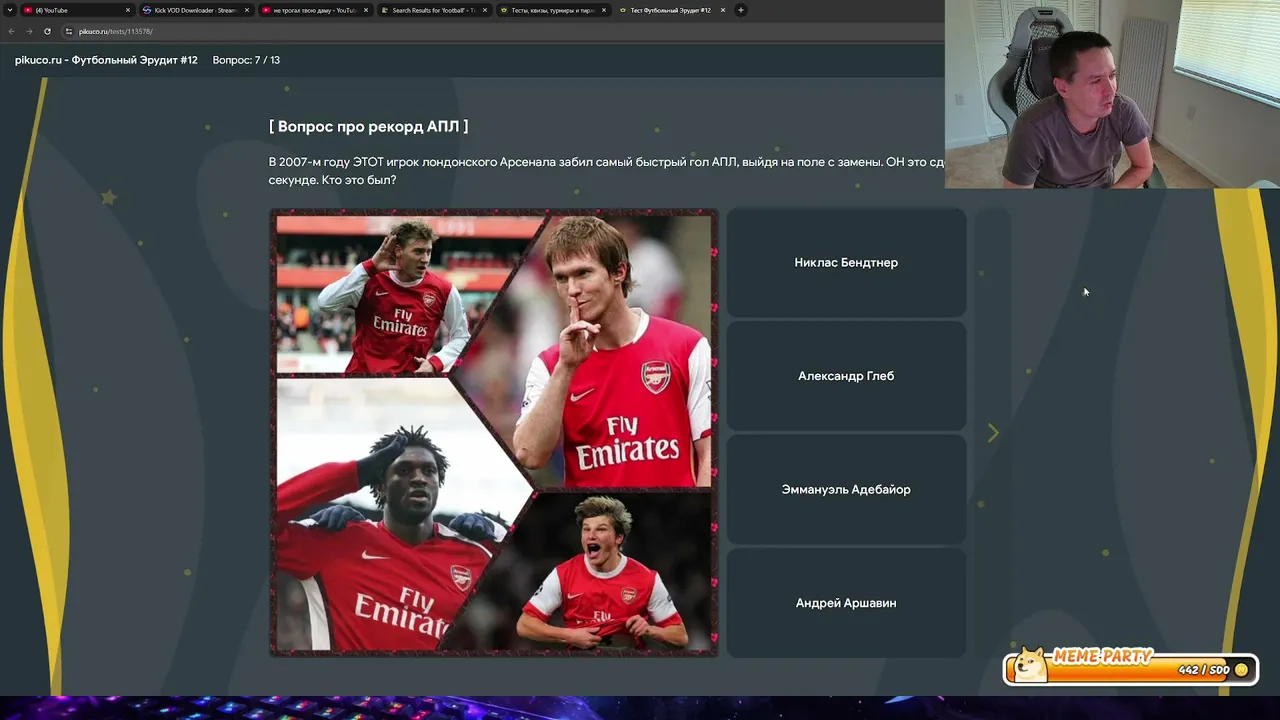This screenshot has height=720, width=1280.
Task: Go to next question with yellow arrow
Action: pos(993,433)
